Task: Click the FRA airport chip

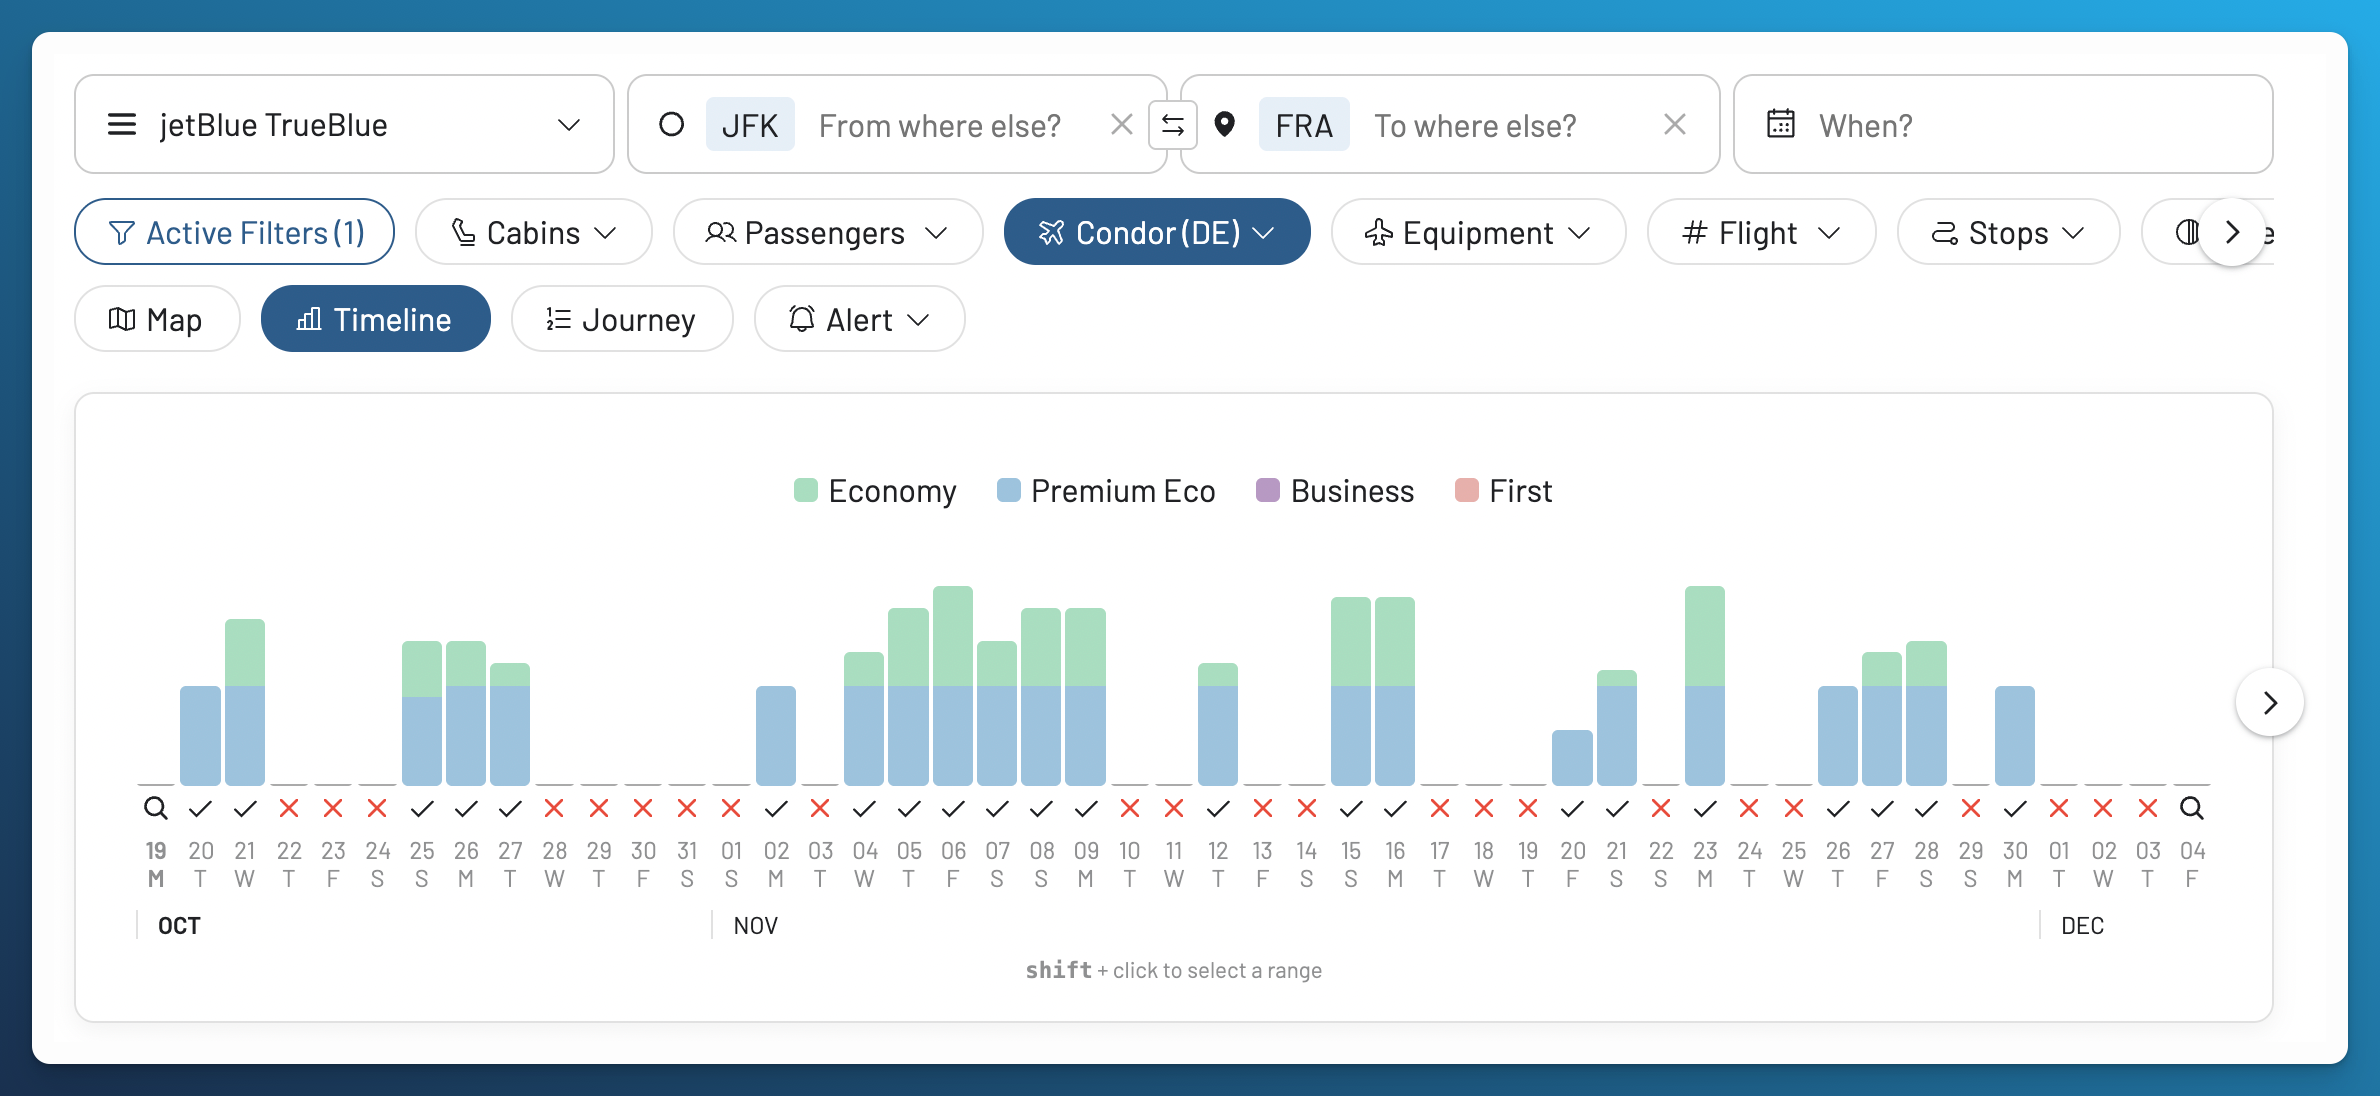Action: (1304, 124)
